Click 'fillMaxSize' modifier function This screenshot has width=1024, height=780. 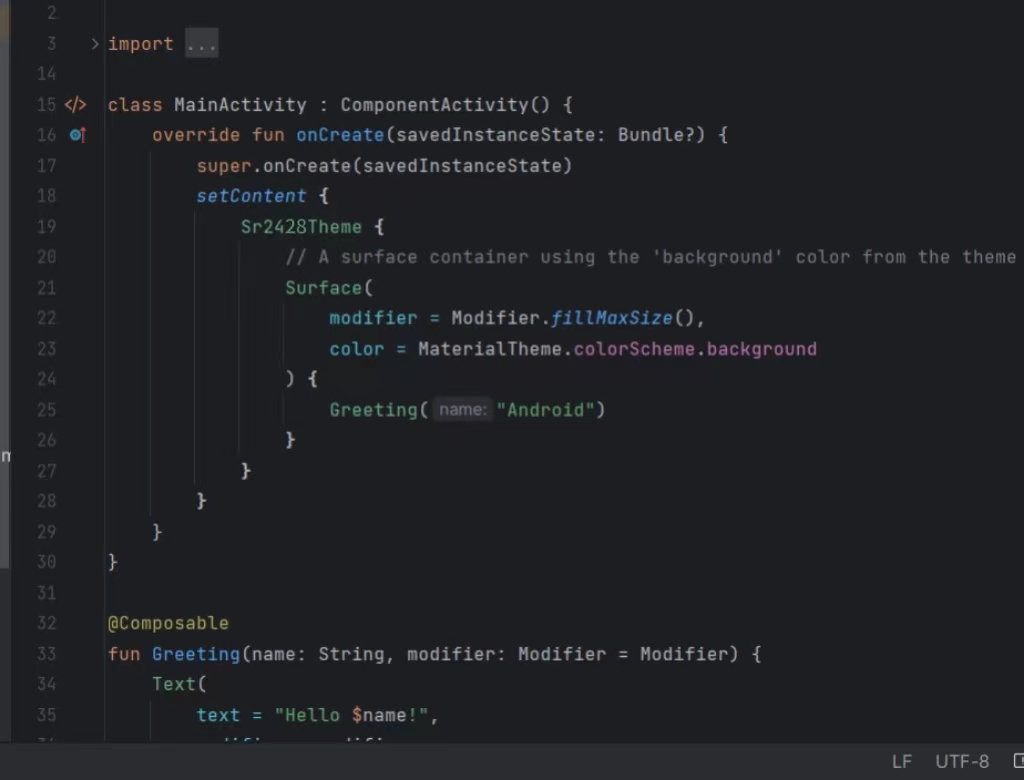[x=611, y=318]
